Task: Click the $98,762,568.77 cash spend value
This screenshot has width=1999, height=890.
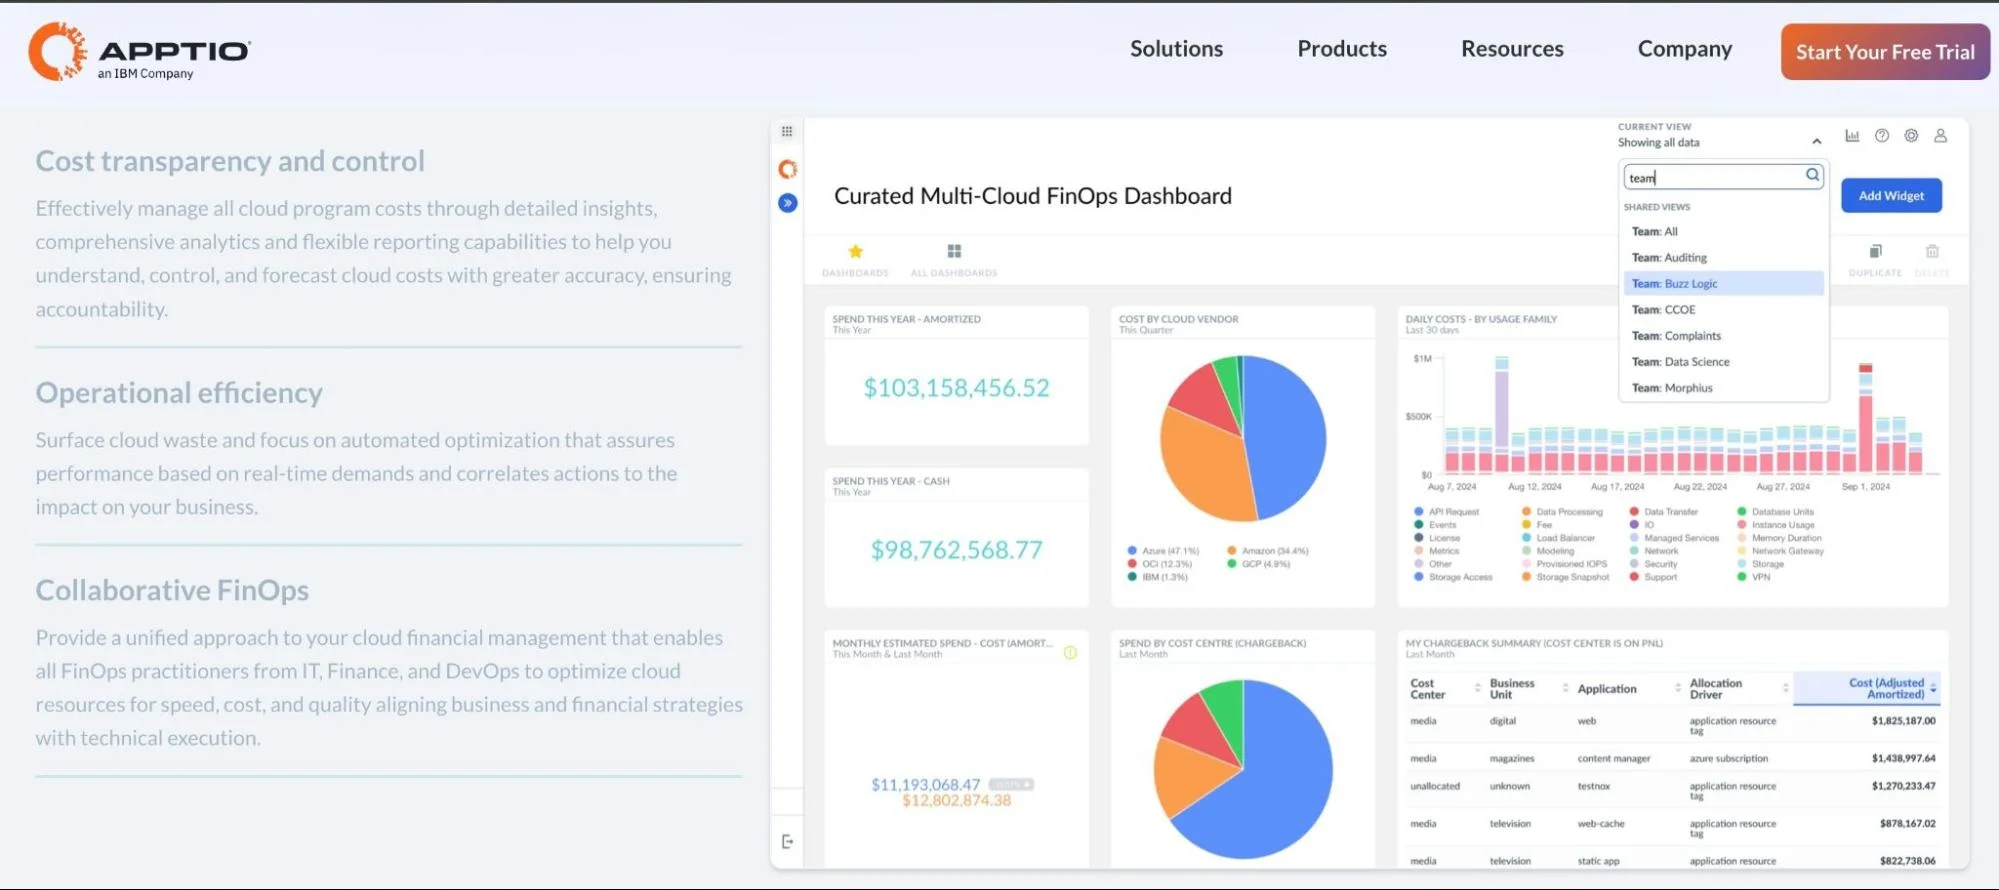Action: (x=957, y=550)
